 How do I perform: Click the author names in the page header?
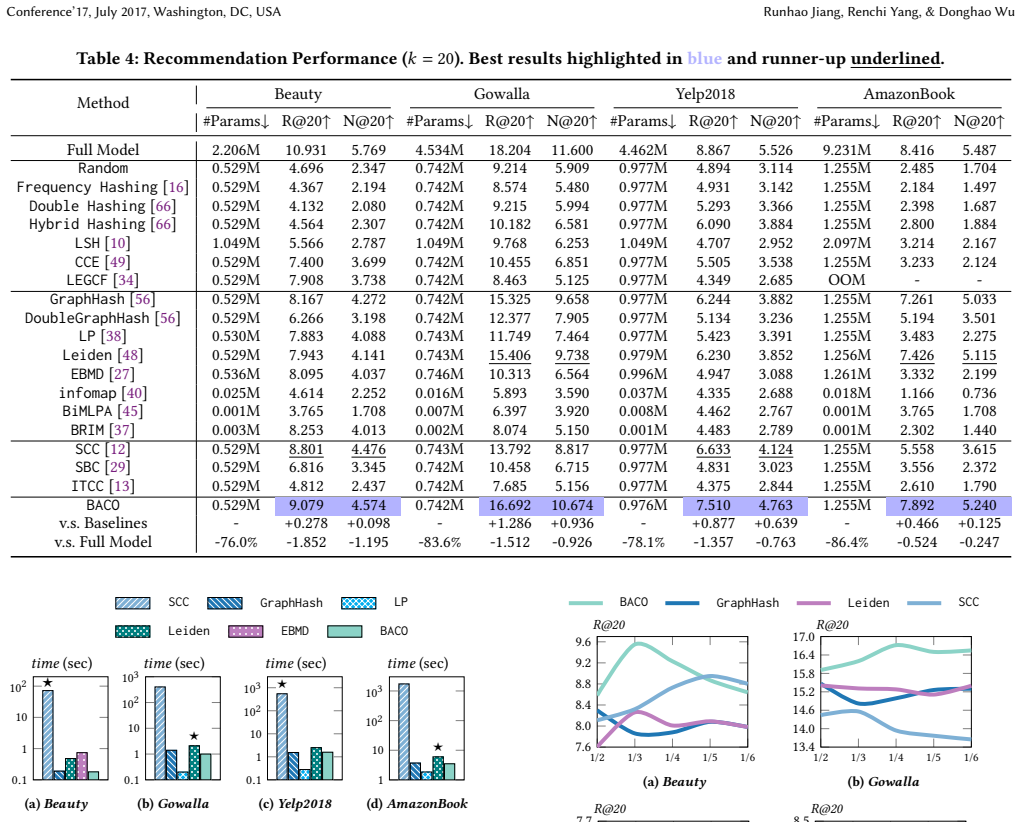tap(888, 12)
